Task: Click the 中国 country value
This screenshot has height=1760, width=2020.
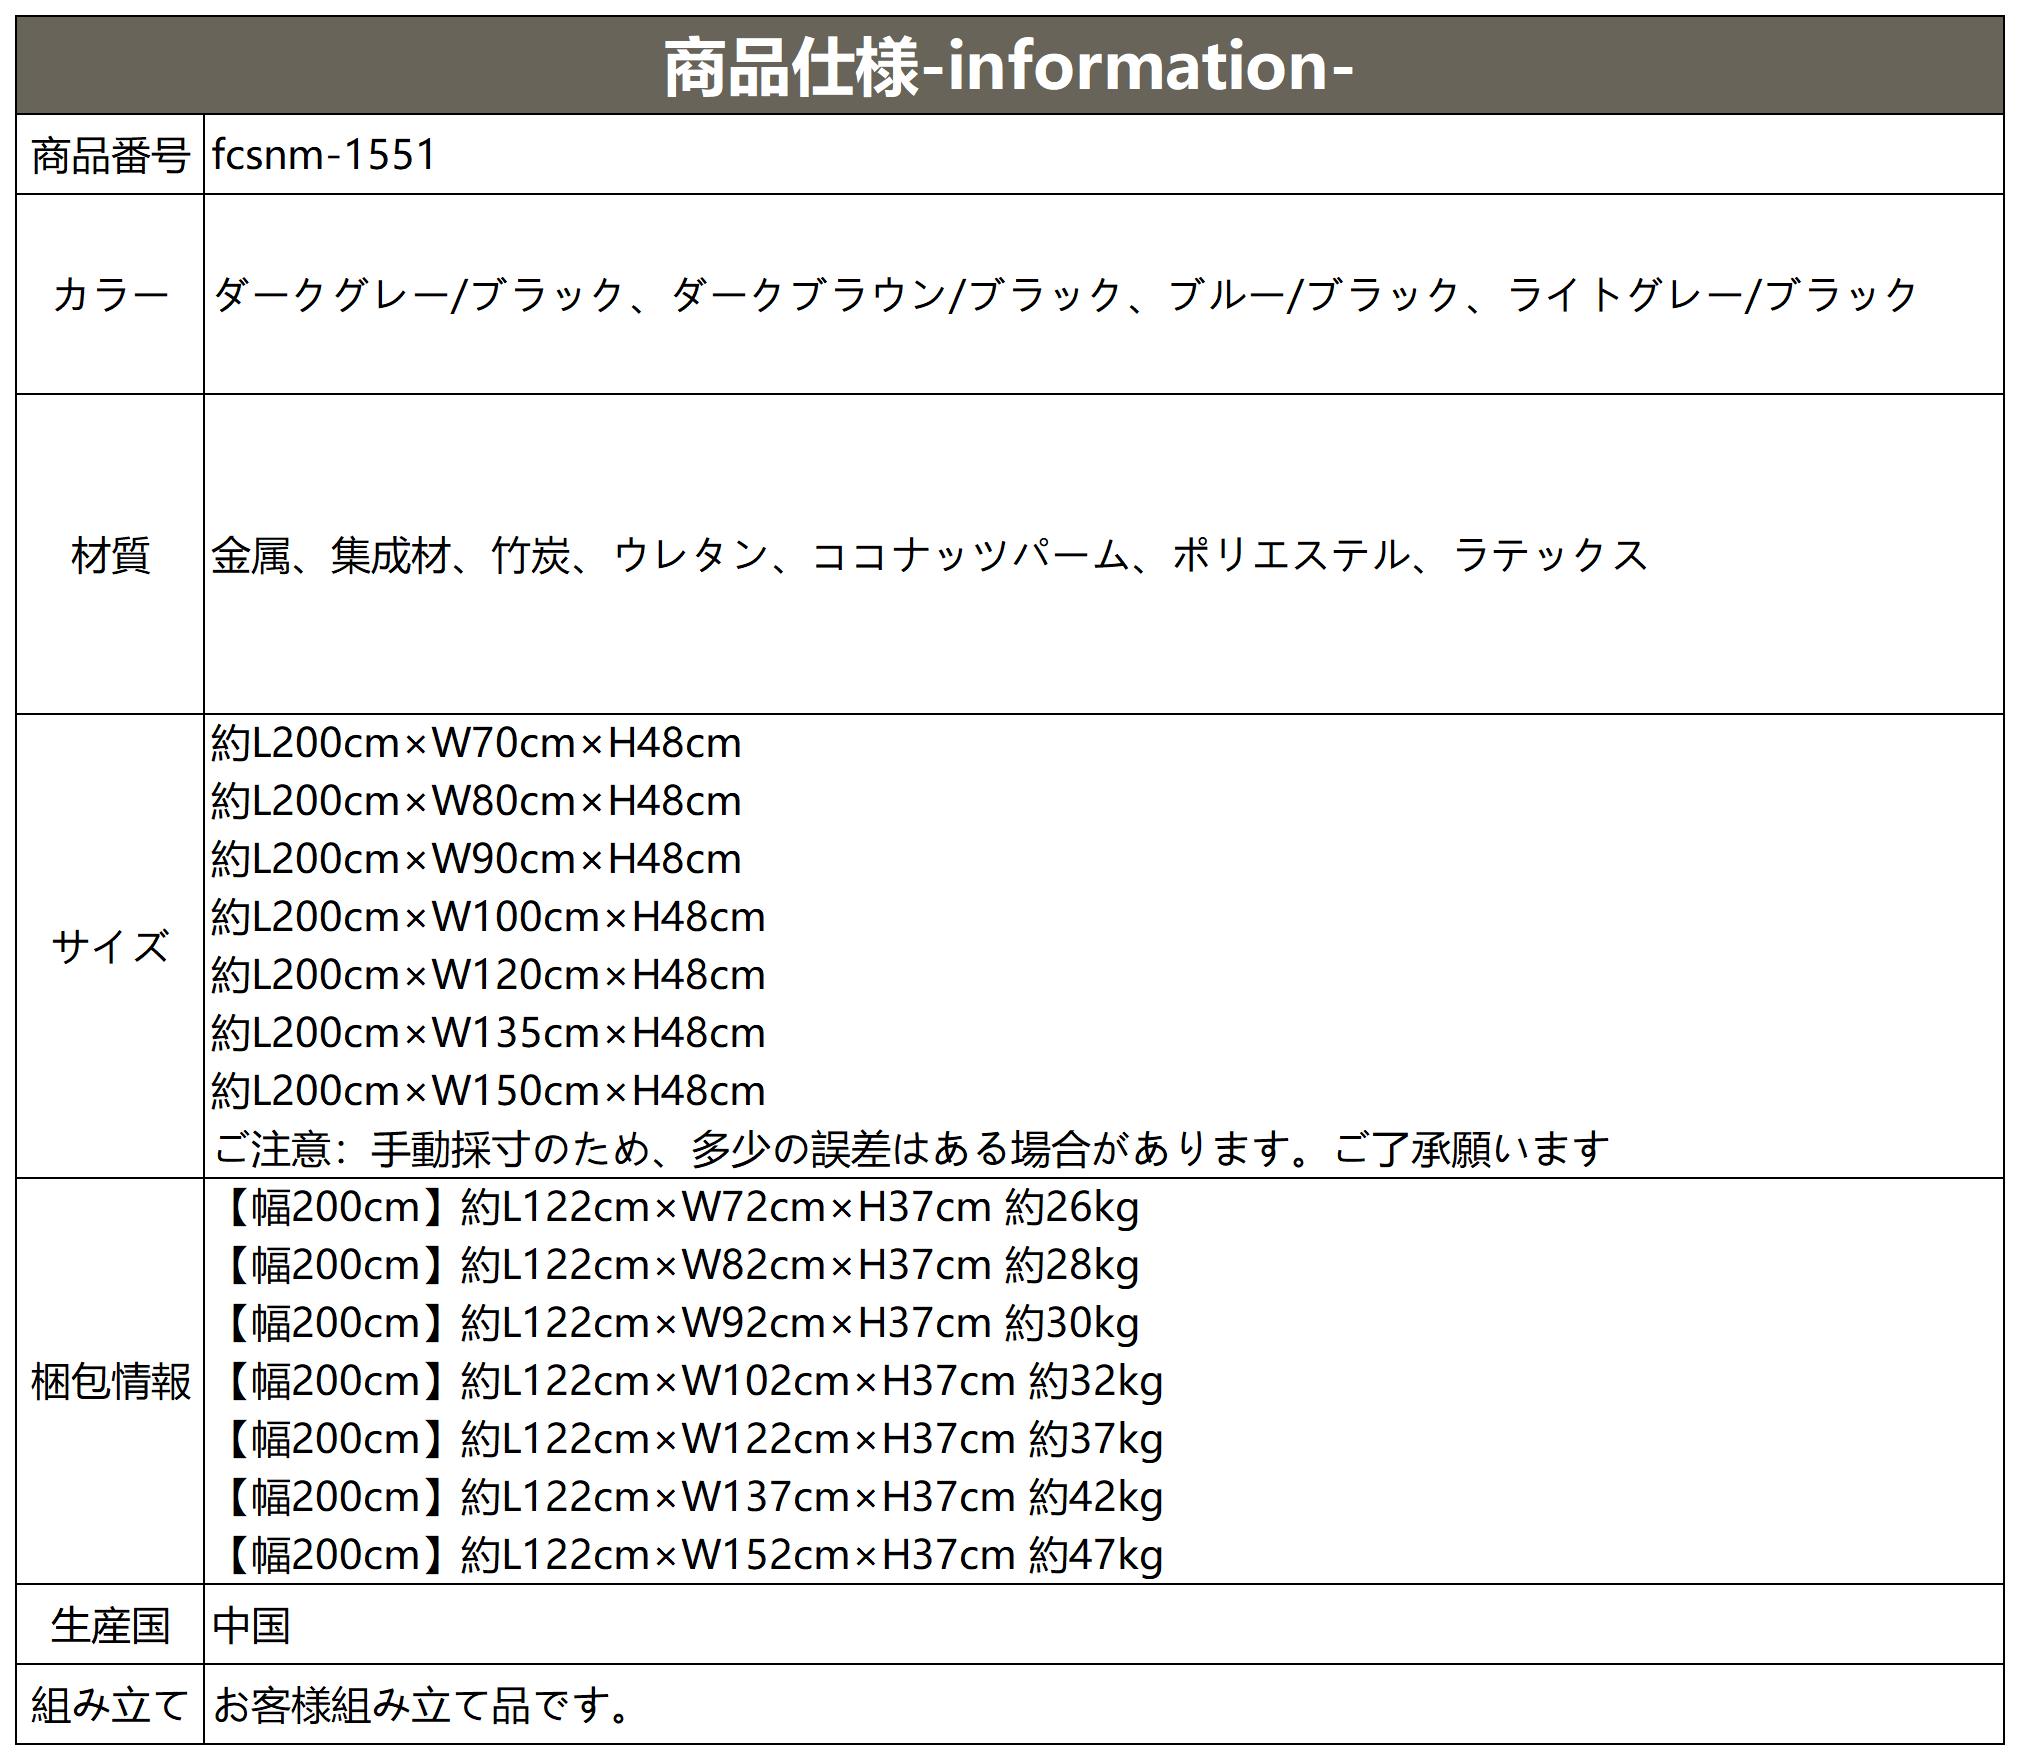Action: 251,1625
